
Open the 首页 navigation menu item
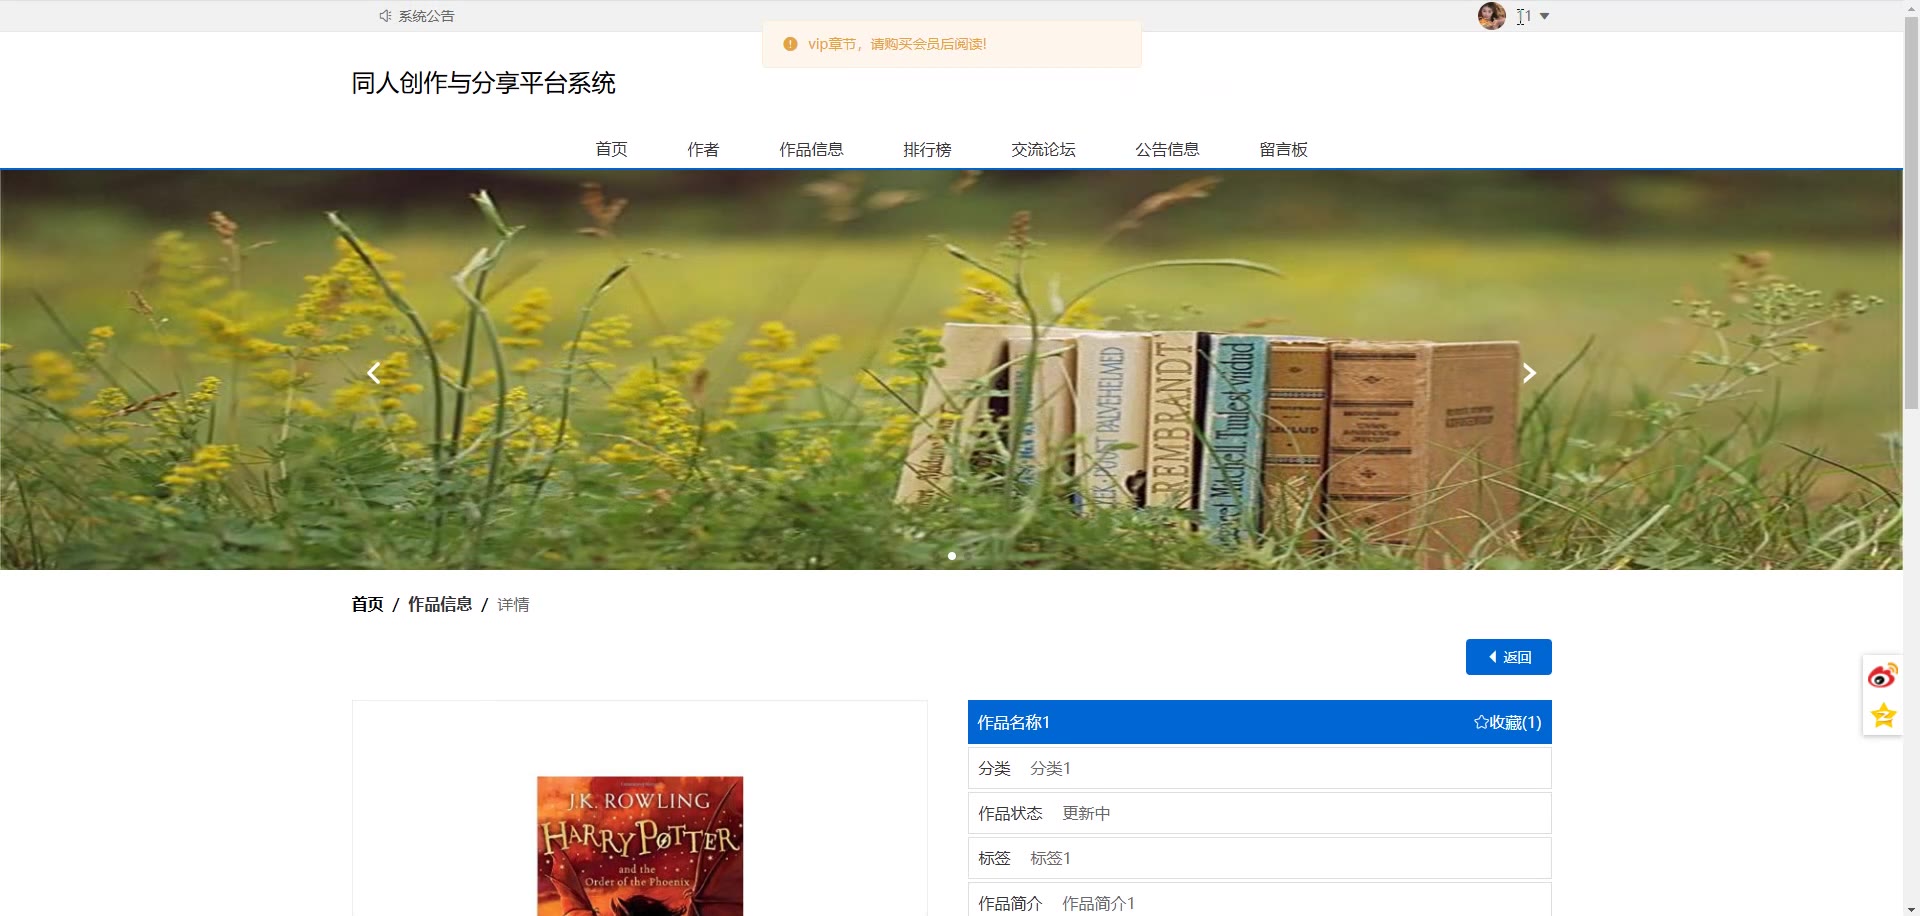point(611,149)
